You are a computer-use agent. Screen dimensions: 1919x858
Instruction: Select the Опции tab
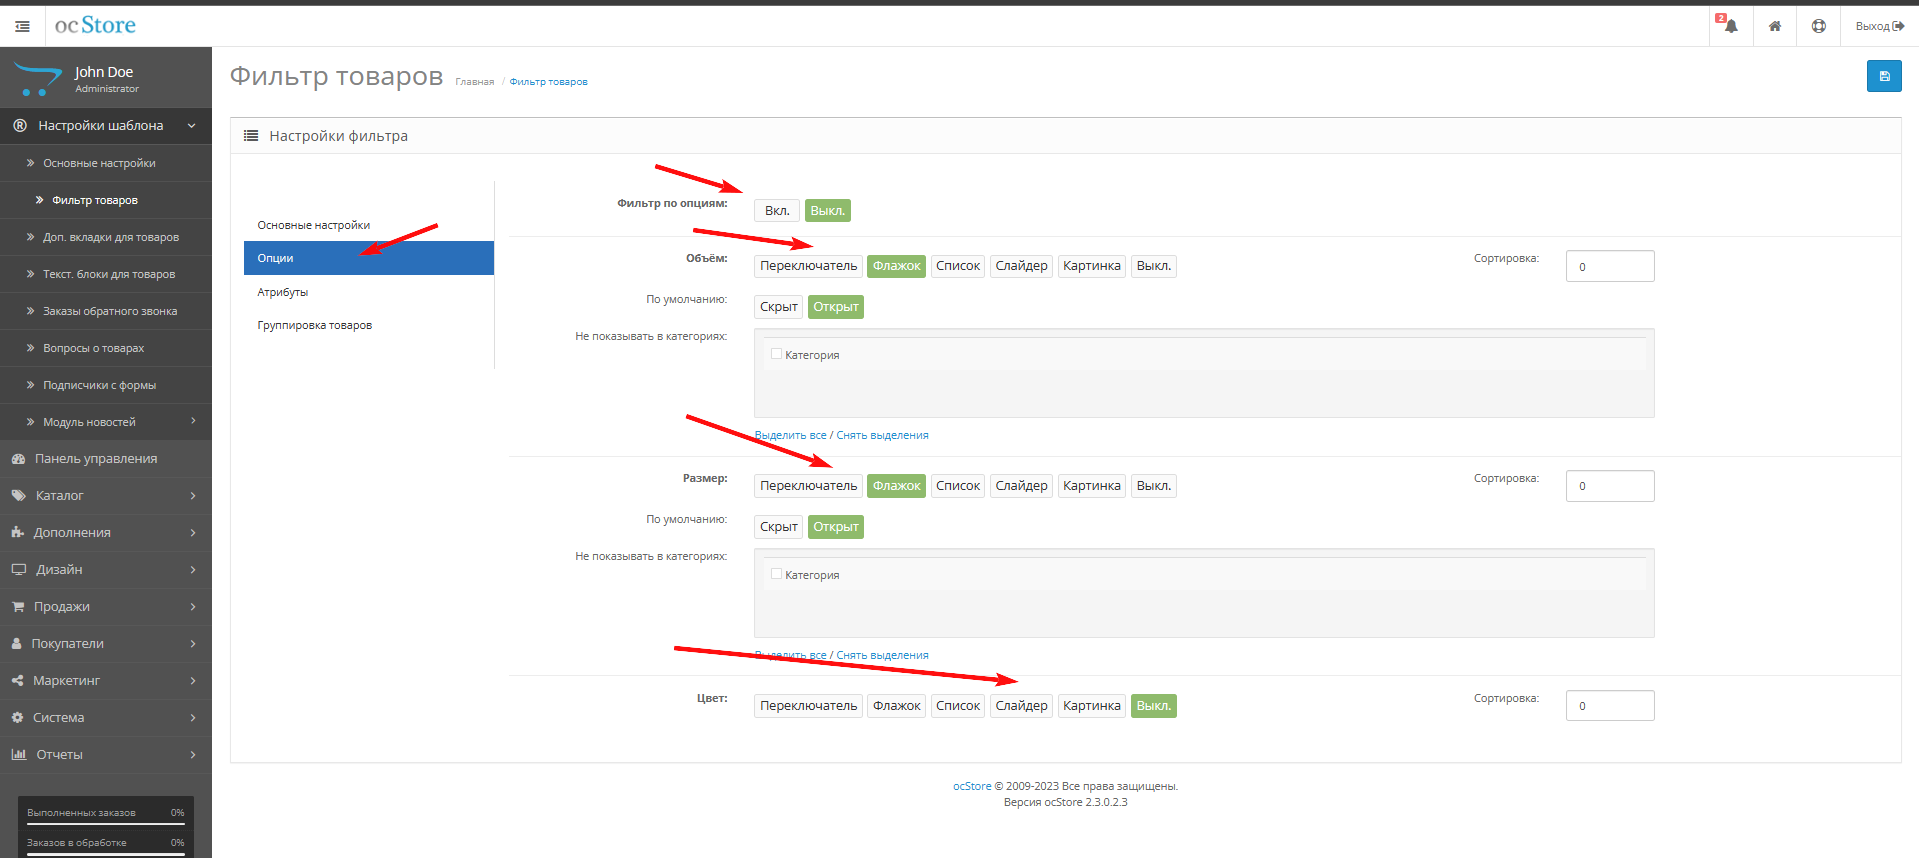(368, 258)
